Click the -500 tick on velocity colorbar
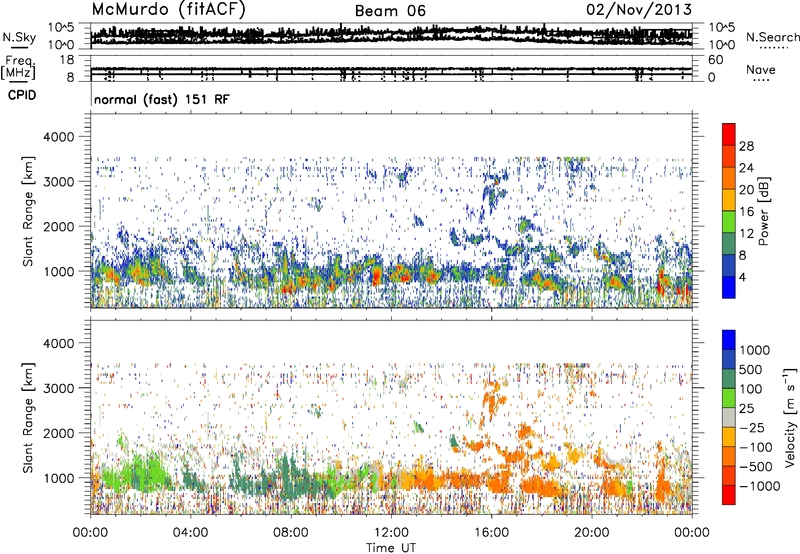The image size is (800, 554). [756, 467]
